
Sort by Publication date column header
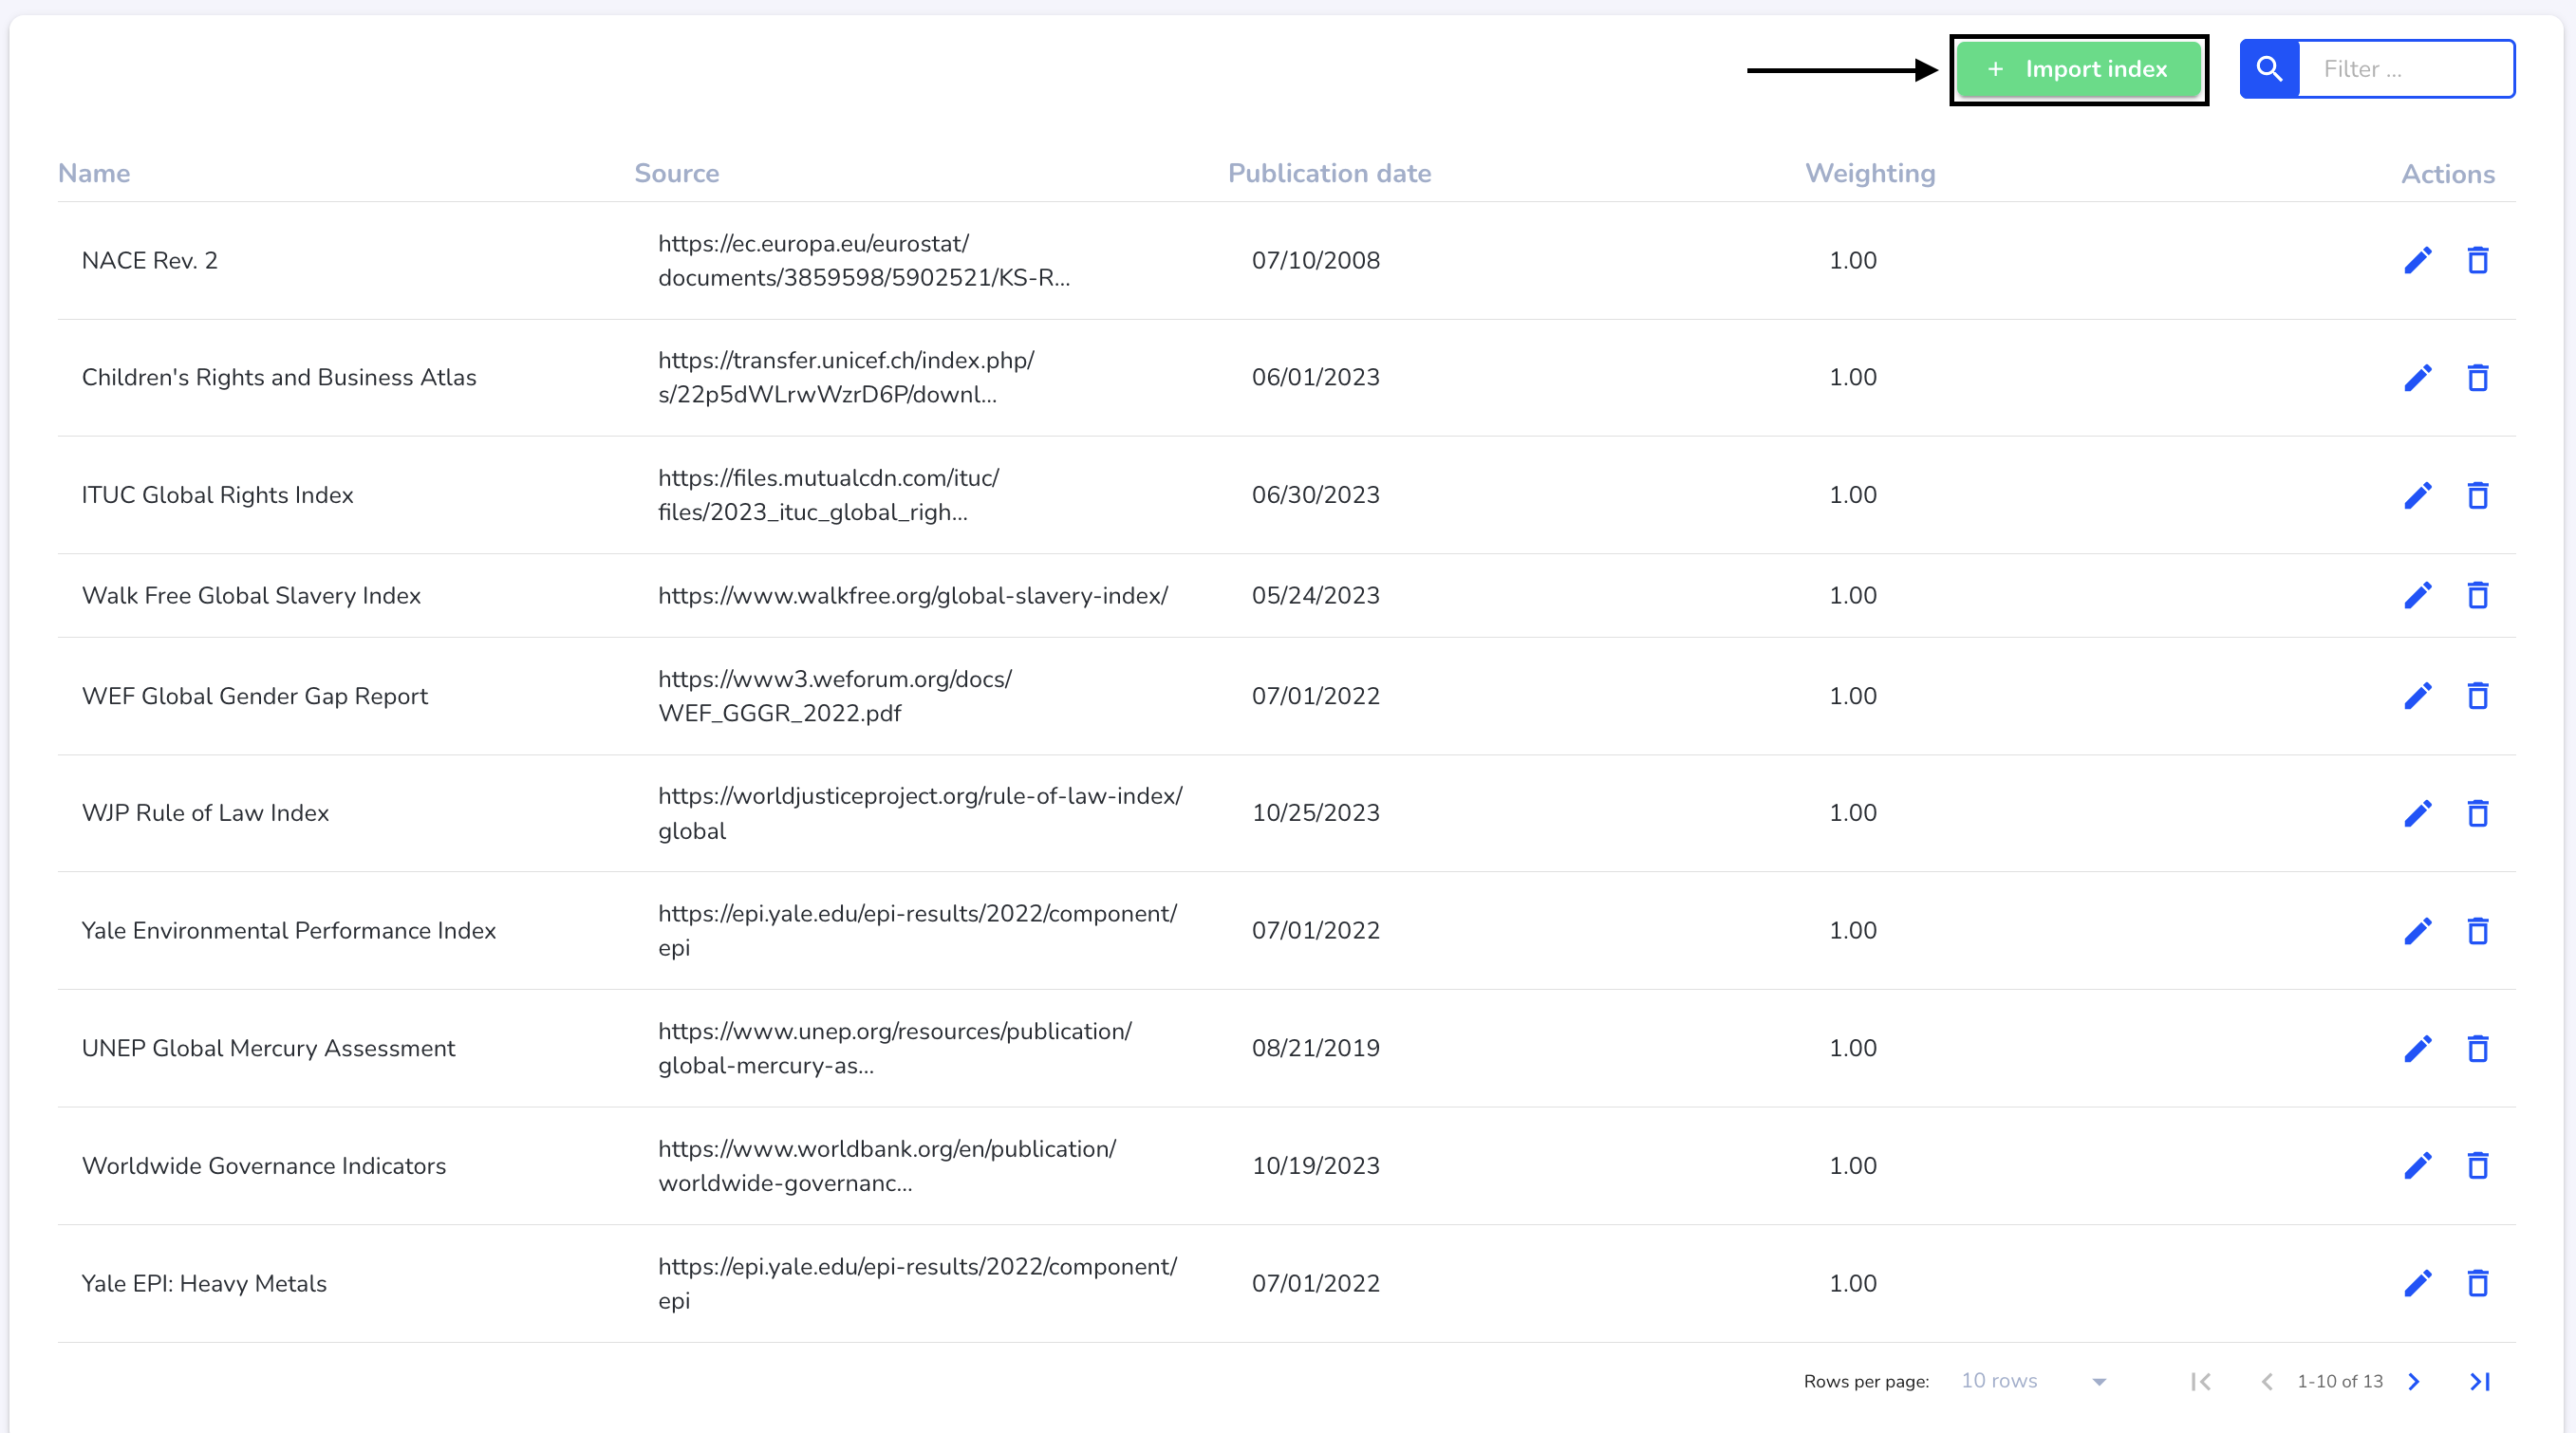pos(1329,173)
